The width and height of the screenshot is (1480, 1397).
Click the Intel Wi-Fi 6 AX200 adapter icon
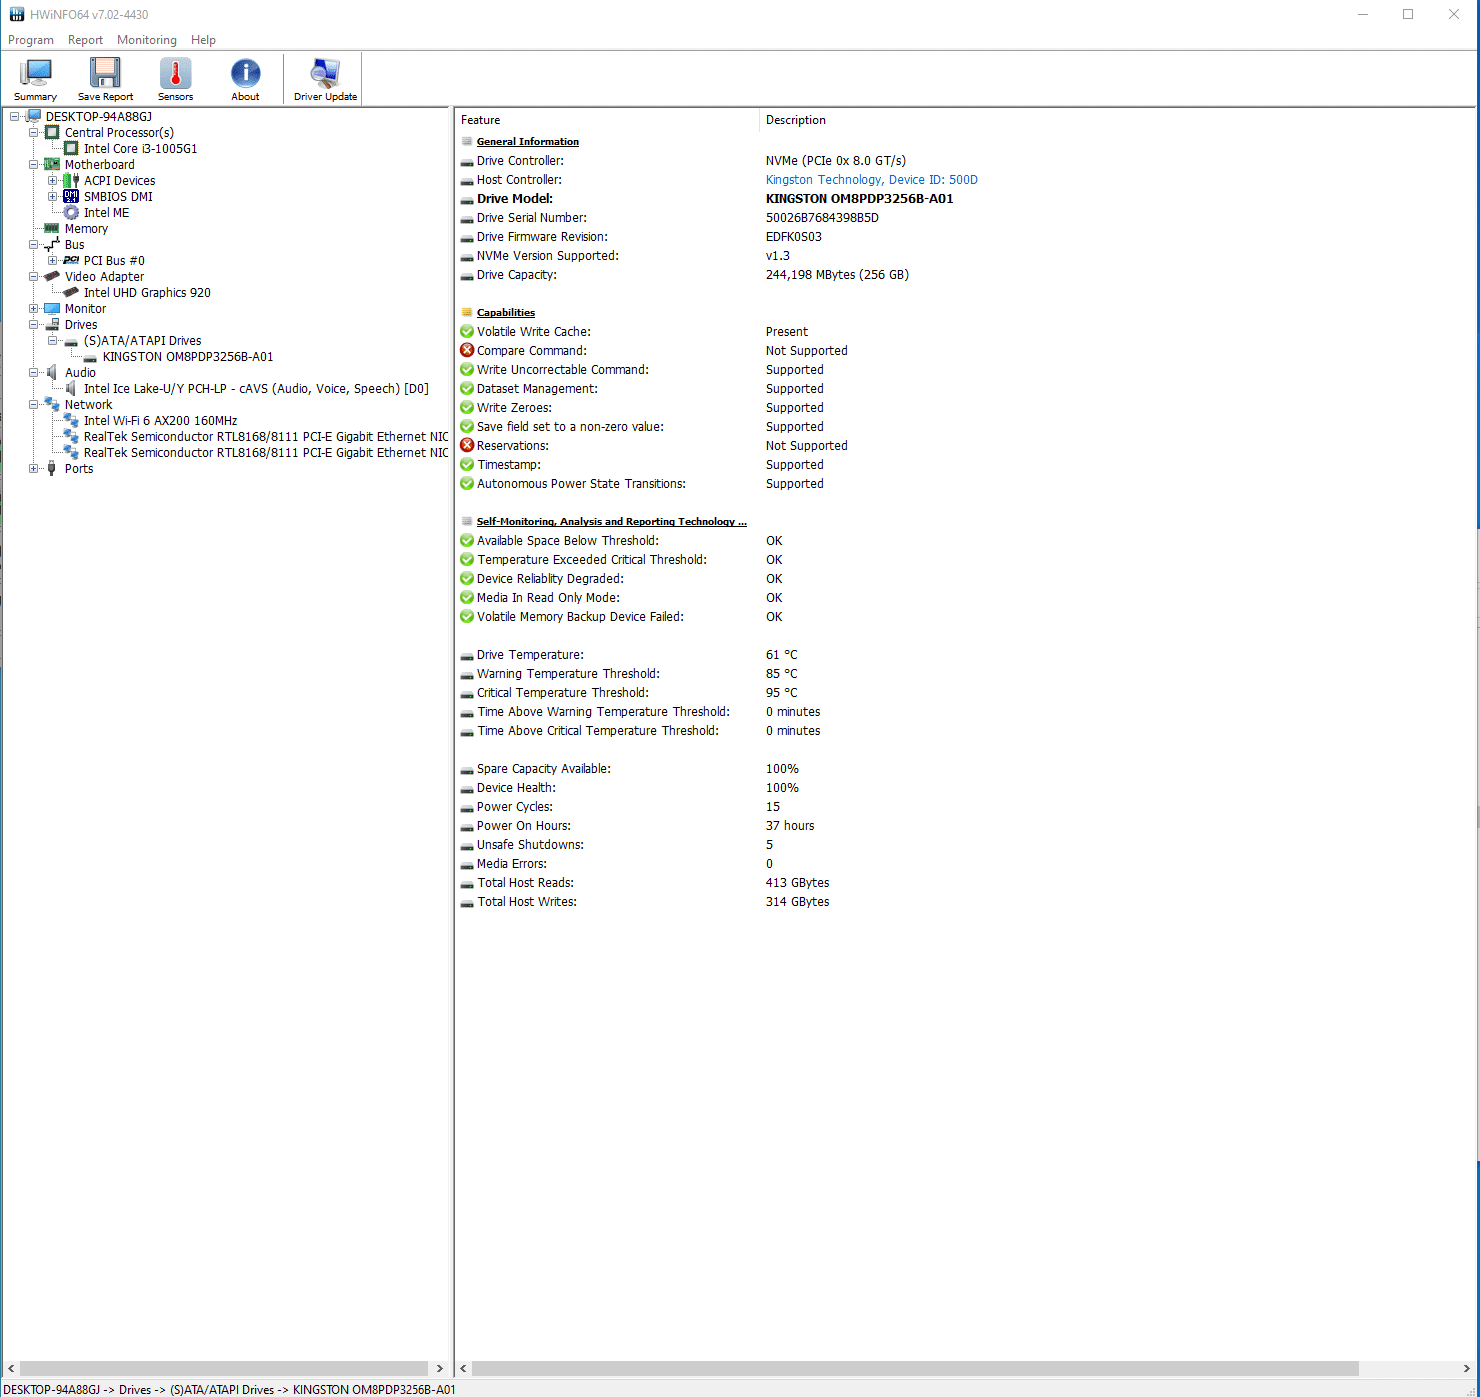71,421
